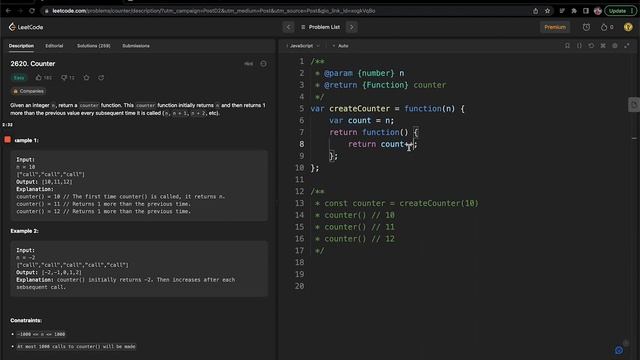Reset code with the undo arrow icon
Screen dimensions: 640x360
coord(591,46)
